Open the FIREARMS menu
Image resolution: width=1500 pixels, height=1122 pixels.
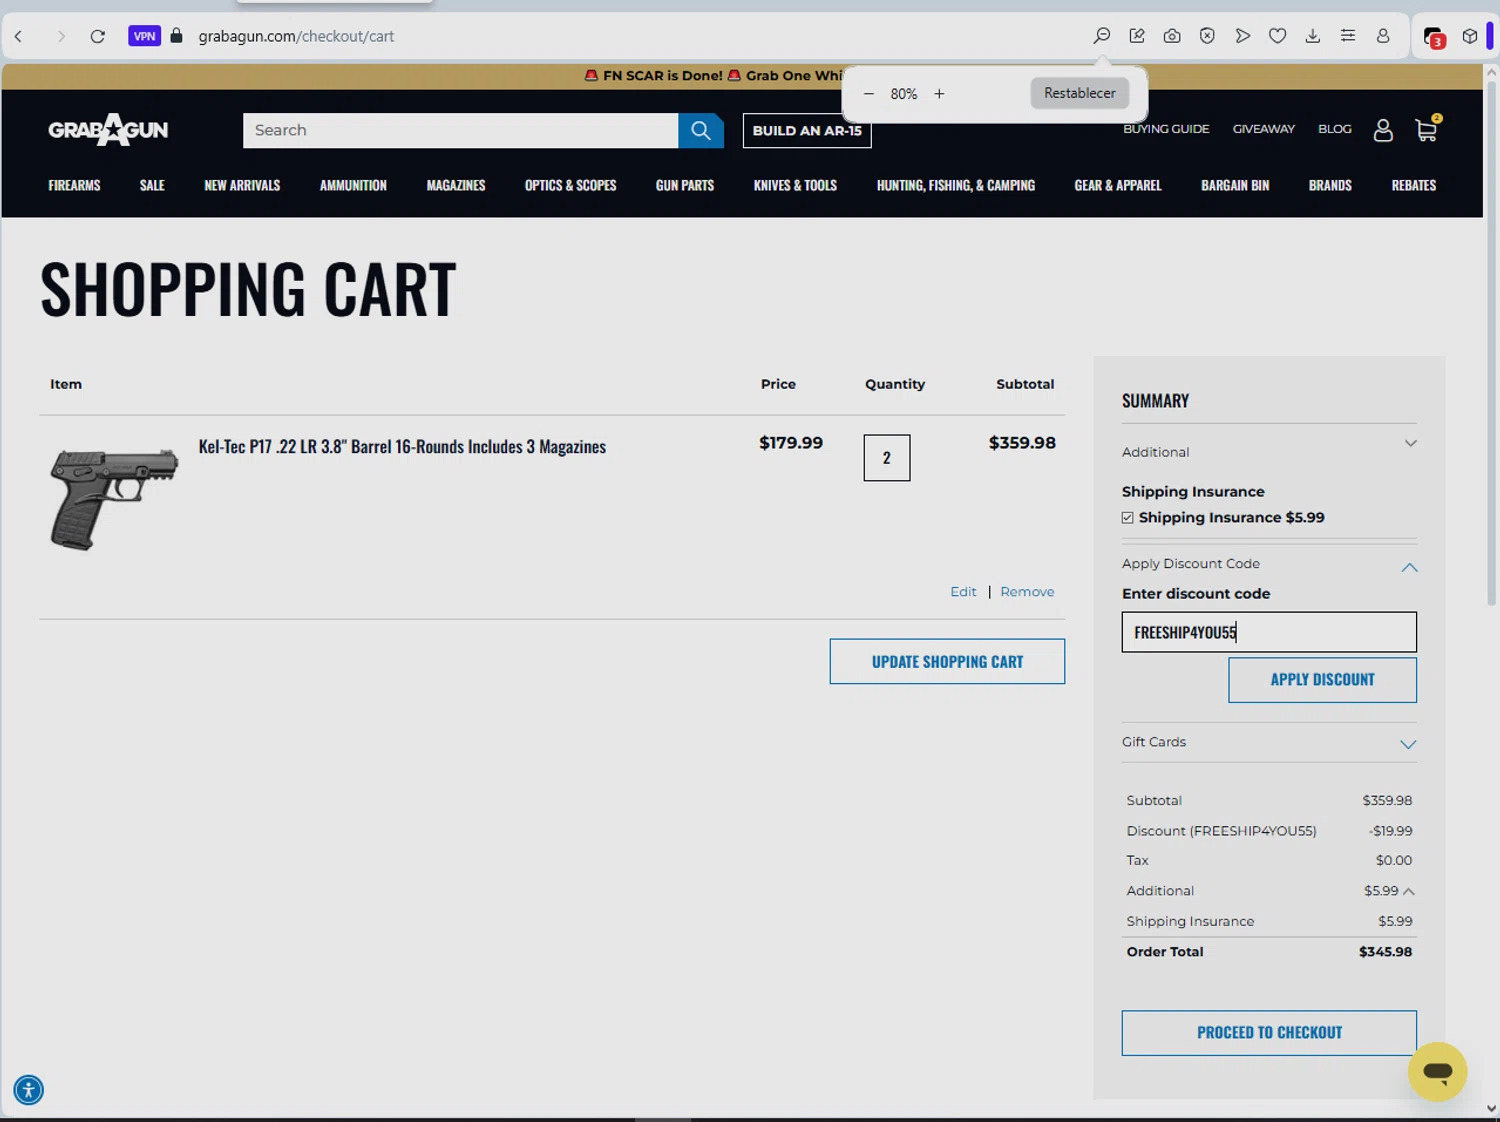(x=75, y=185)
